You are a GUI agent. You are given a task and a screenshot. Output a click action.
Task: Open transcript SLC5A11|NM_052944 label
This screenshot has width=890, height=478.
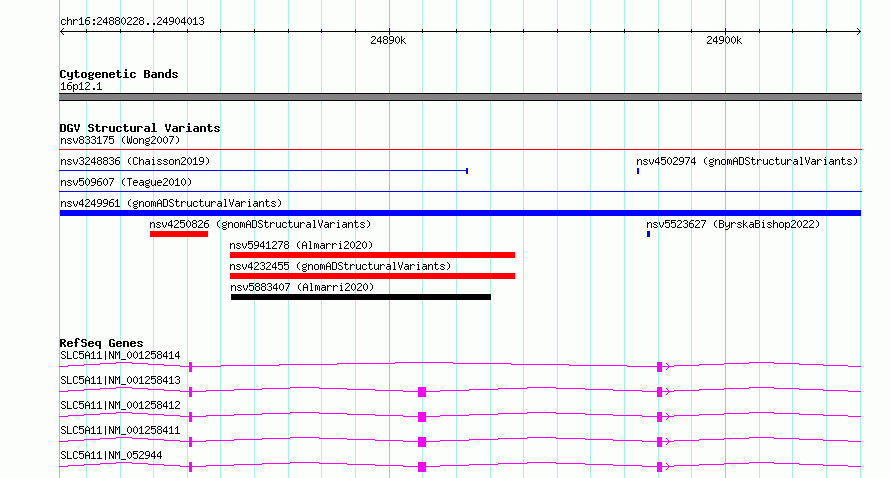[x=111, y=455]
